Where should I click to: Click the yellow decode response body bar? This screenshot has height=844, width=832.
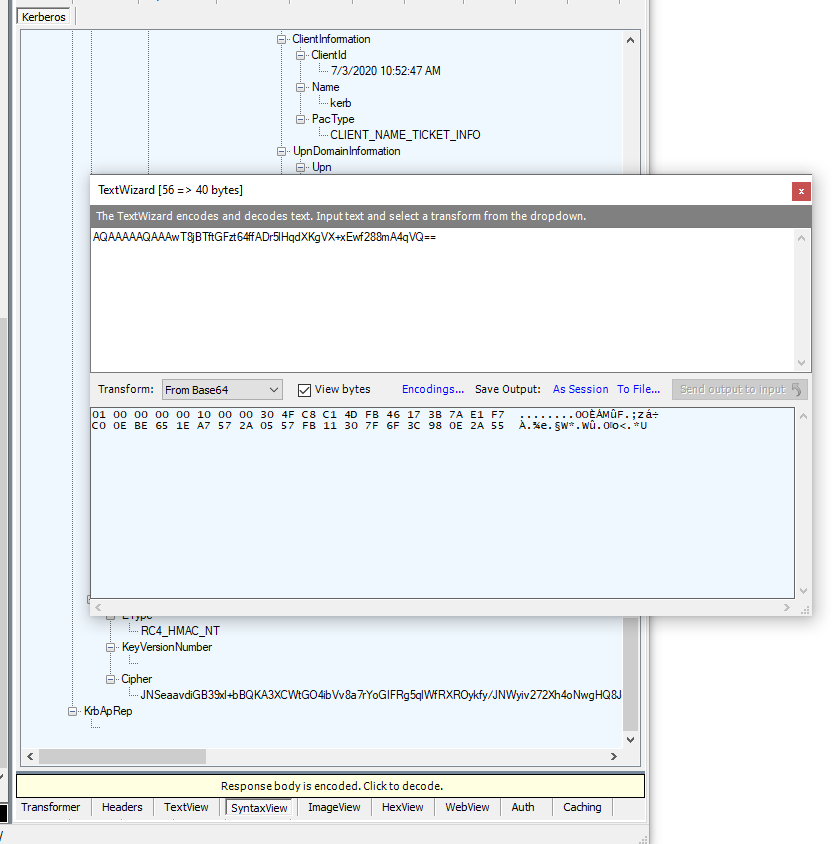coord(331,786)
